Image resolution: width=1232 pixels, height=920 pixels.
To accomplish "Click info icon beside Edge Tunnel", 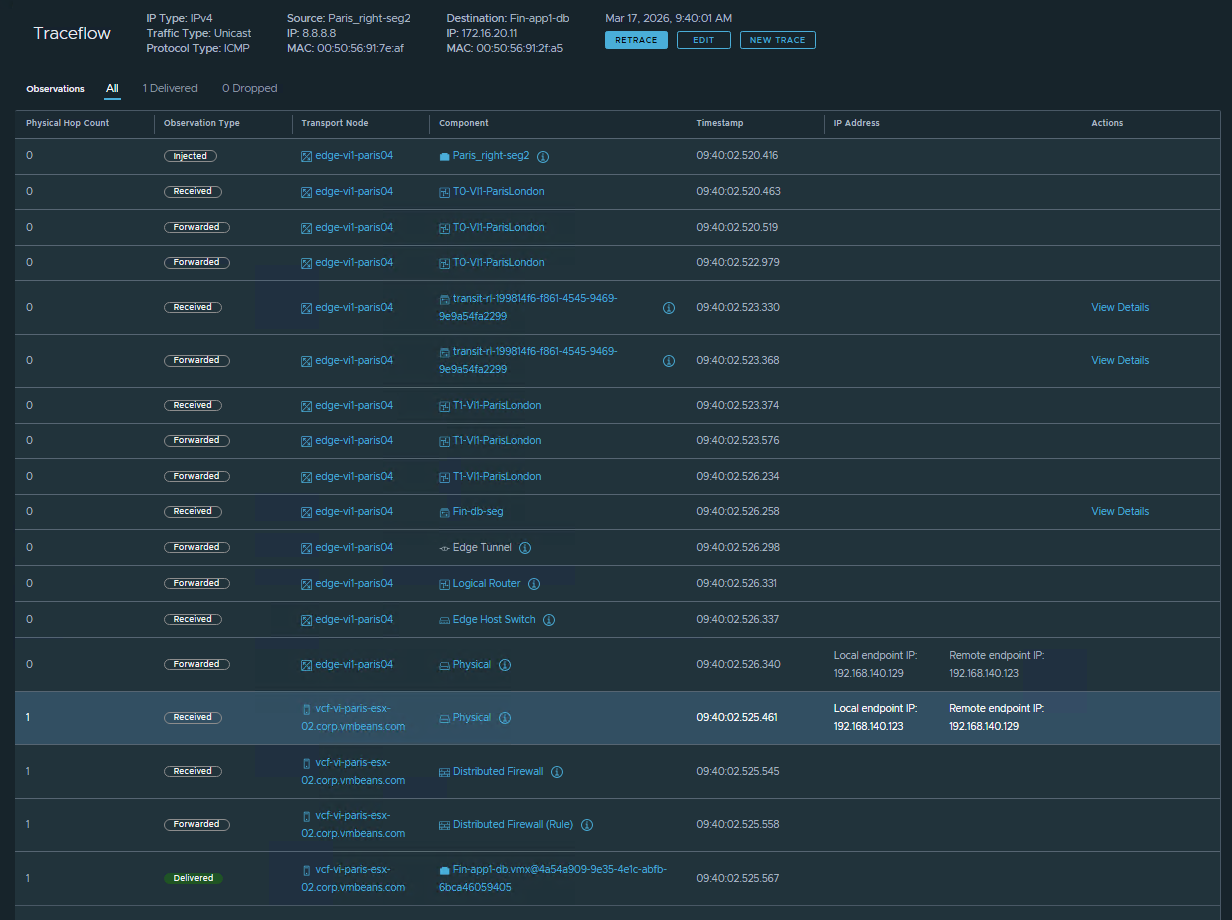I will coord(525,548).
